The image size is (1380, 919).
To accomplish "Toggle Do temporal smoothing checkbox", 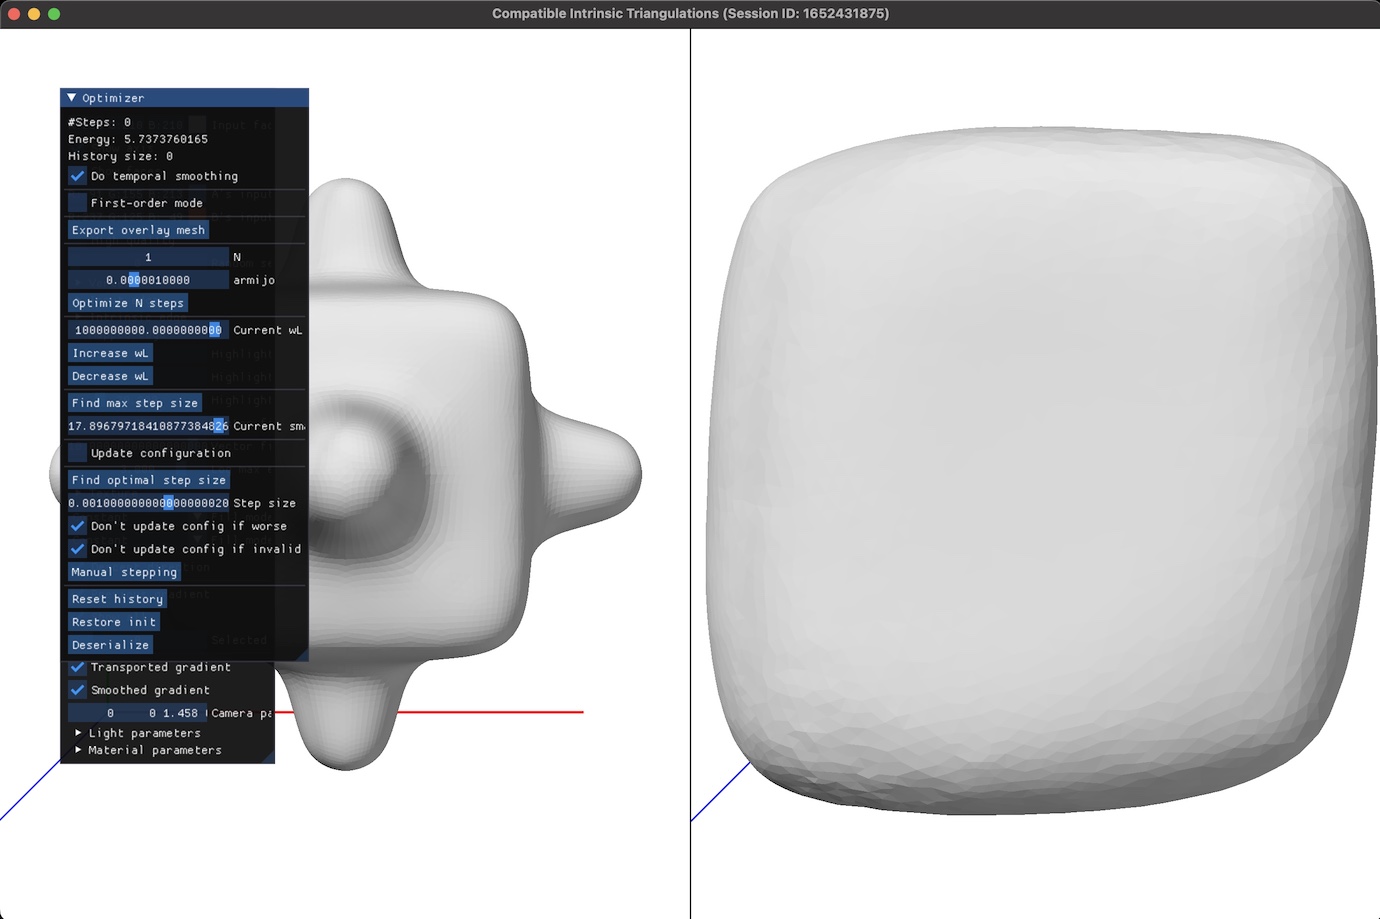I will coord(77,176).
